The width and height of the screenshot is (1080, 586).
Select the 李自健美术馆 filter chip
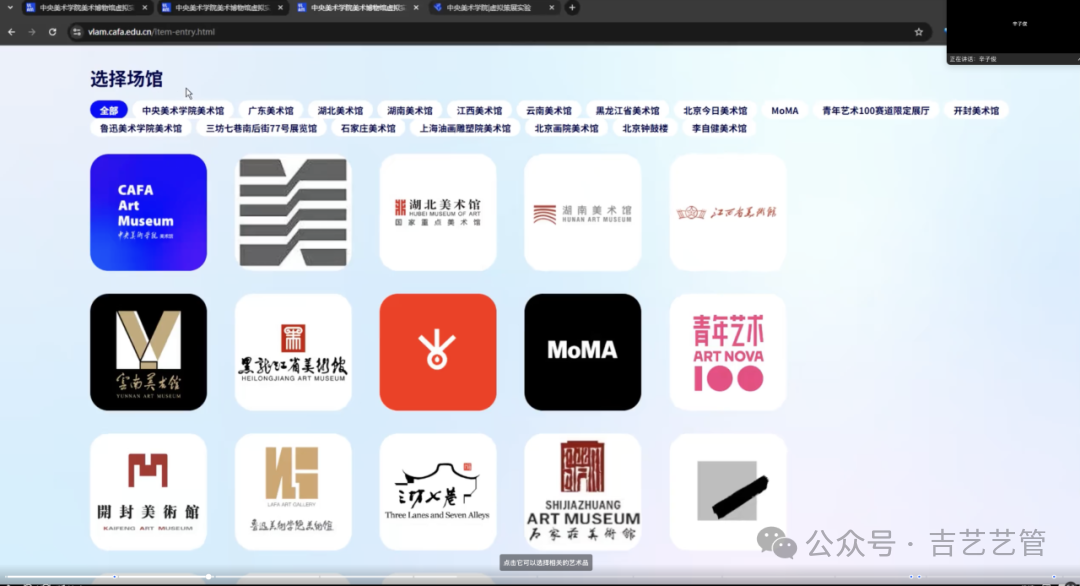pyautogui.click(x=719, y=128)
